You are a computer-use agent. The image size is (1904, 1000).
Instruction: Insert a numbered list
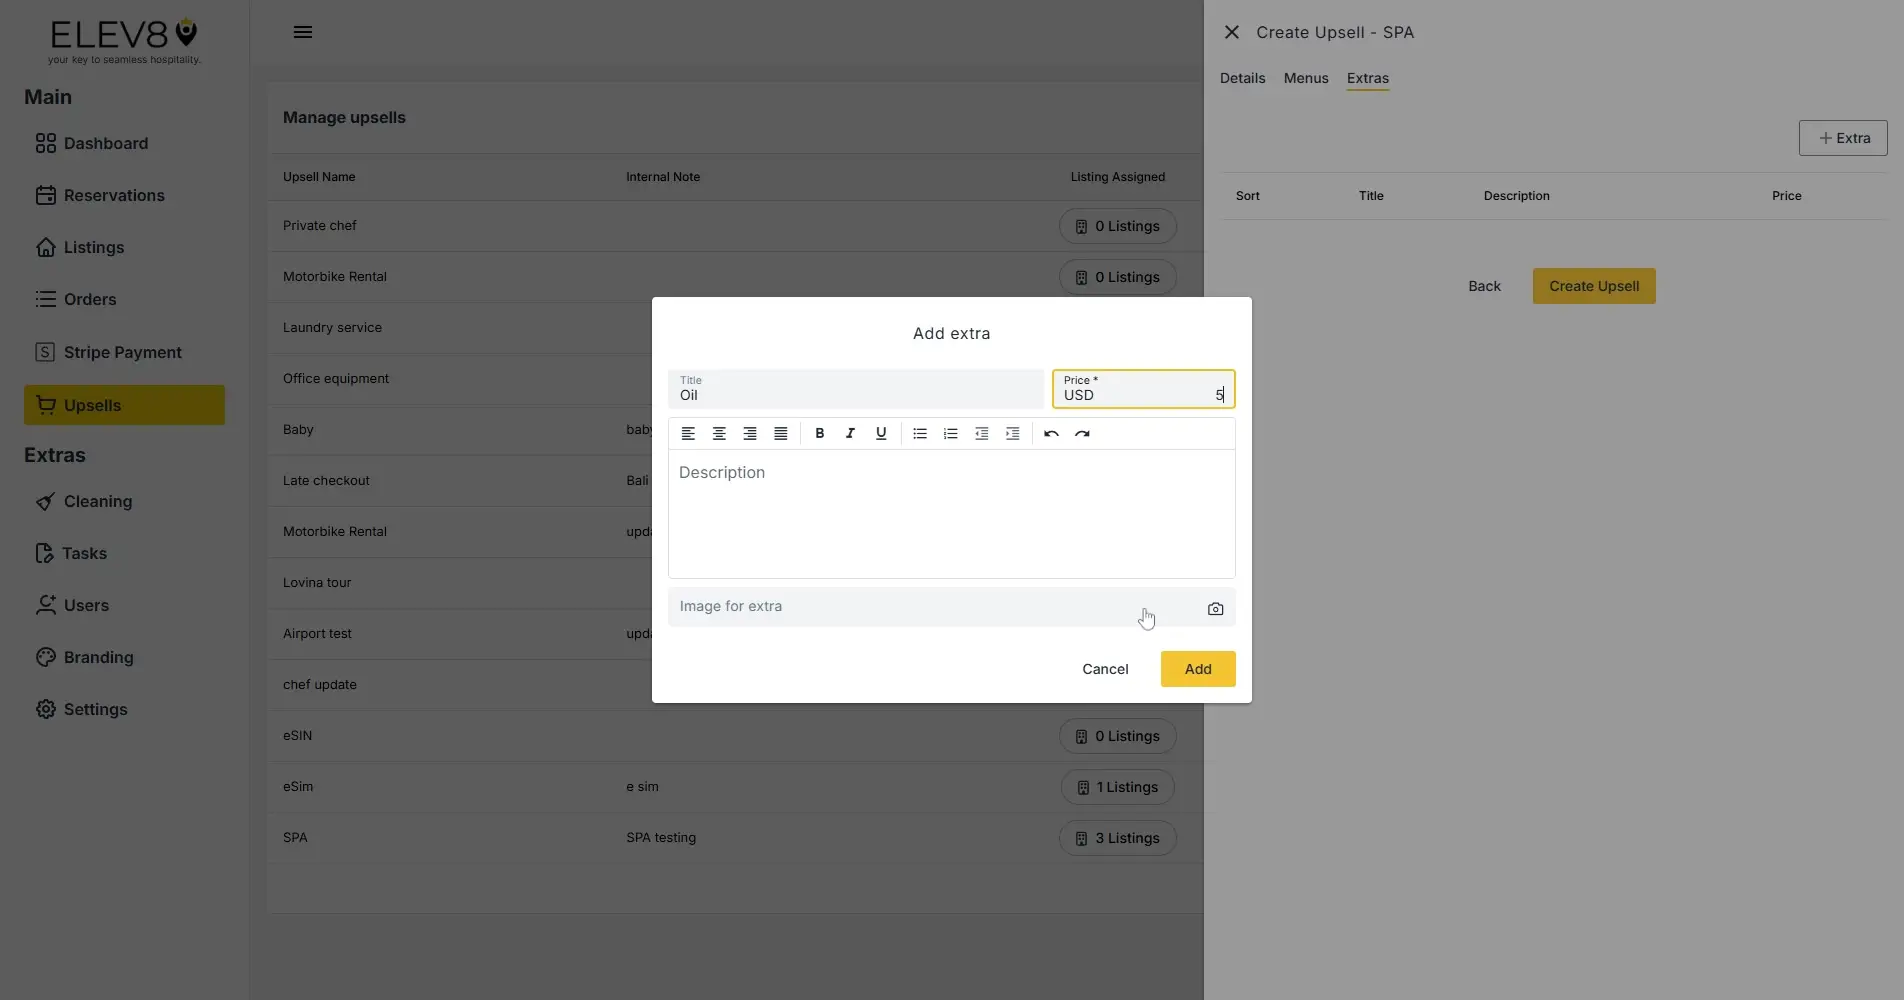[950, 433]
